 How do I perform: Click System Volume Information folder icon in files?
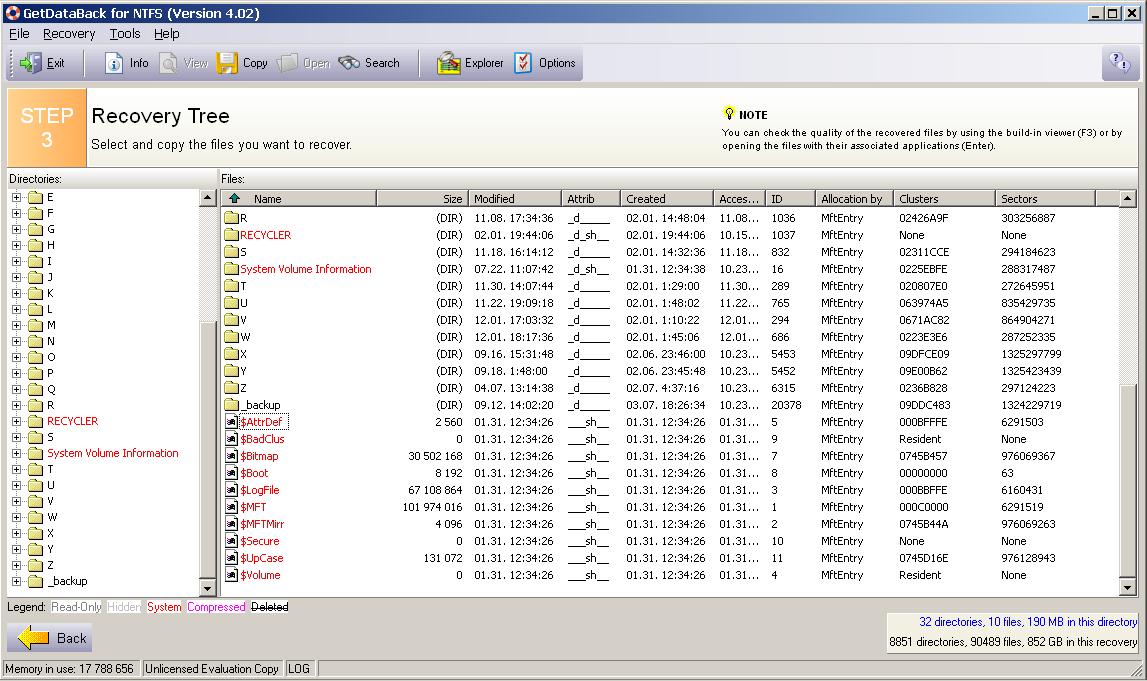point(232,268)
